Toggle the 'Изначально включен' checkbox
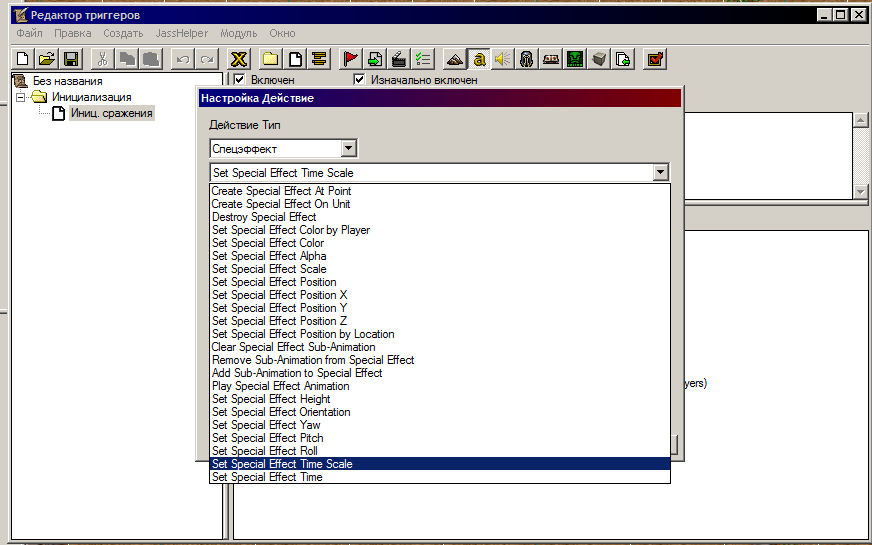872x545 pixels. [359, 80]
